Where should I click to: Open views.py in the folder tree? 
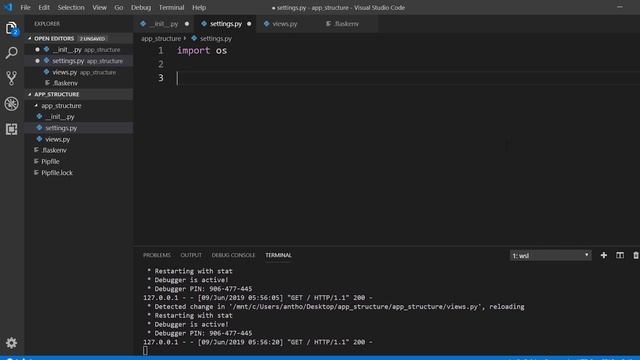coord(79,139)
